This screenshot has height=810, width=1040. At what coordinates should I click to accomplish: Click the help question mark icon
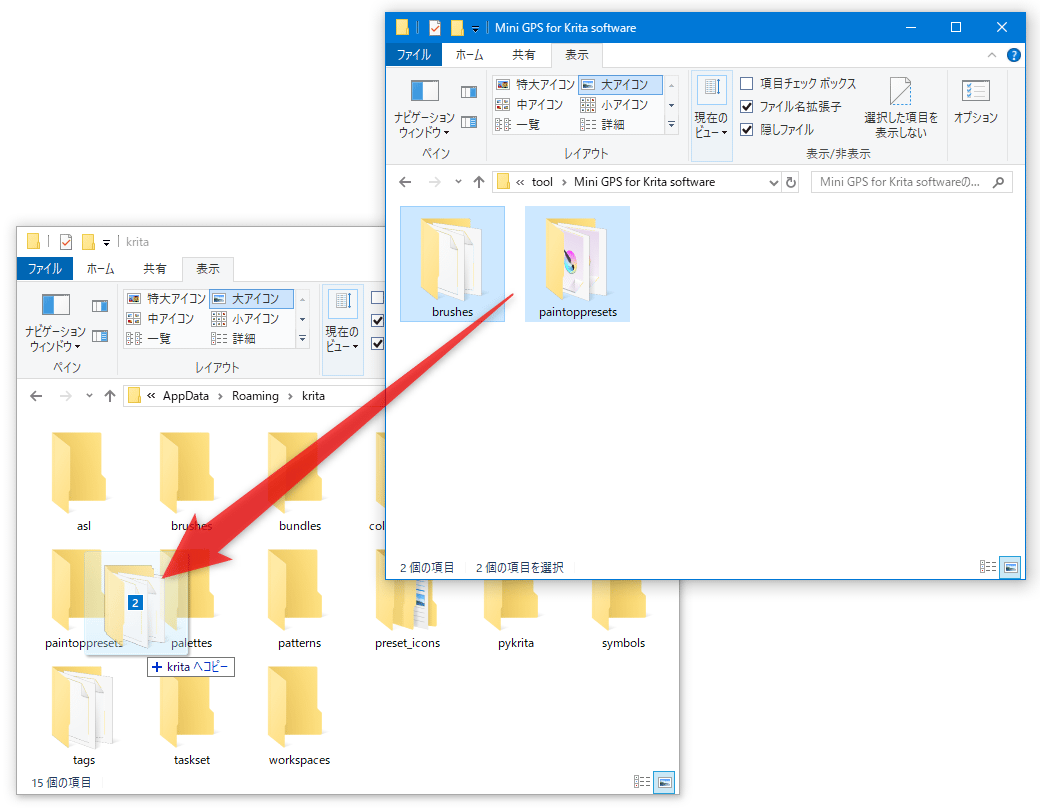click(x=1013, y=55)
